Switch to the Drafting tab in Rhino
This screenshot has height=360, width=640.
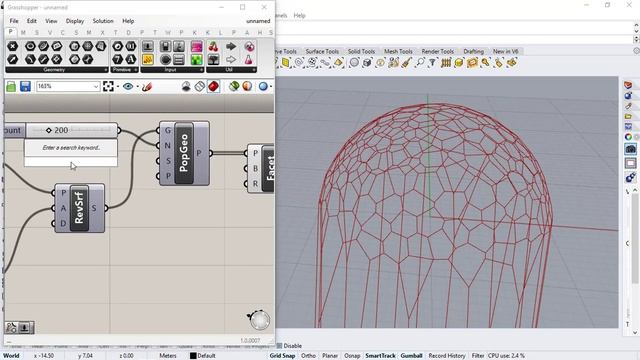[473, 51]
